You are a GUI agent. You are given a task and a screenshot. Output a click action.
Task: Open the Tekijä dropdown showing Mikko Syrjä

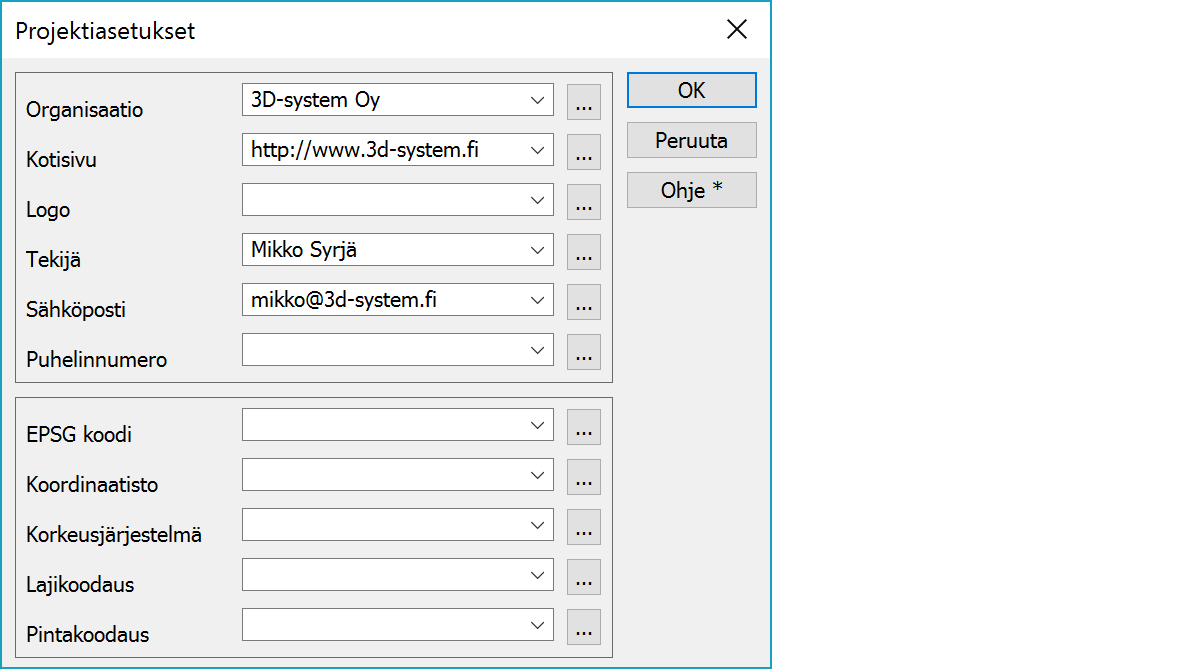(x=538, y=250)
